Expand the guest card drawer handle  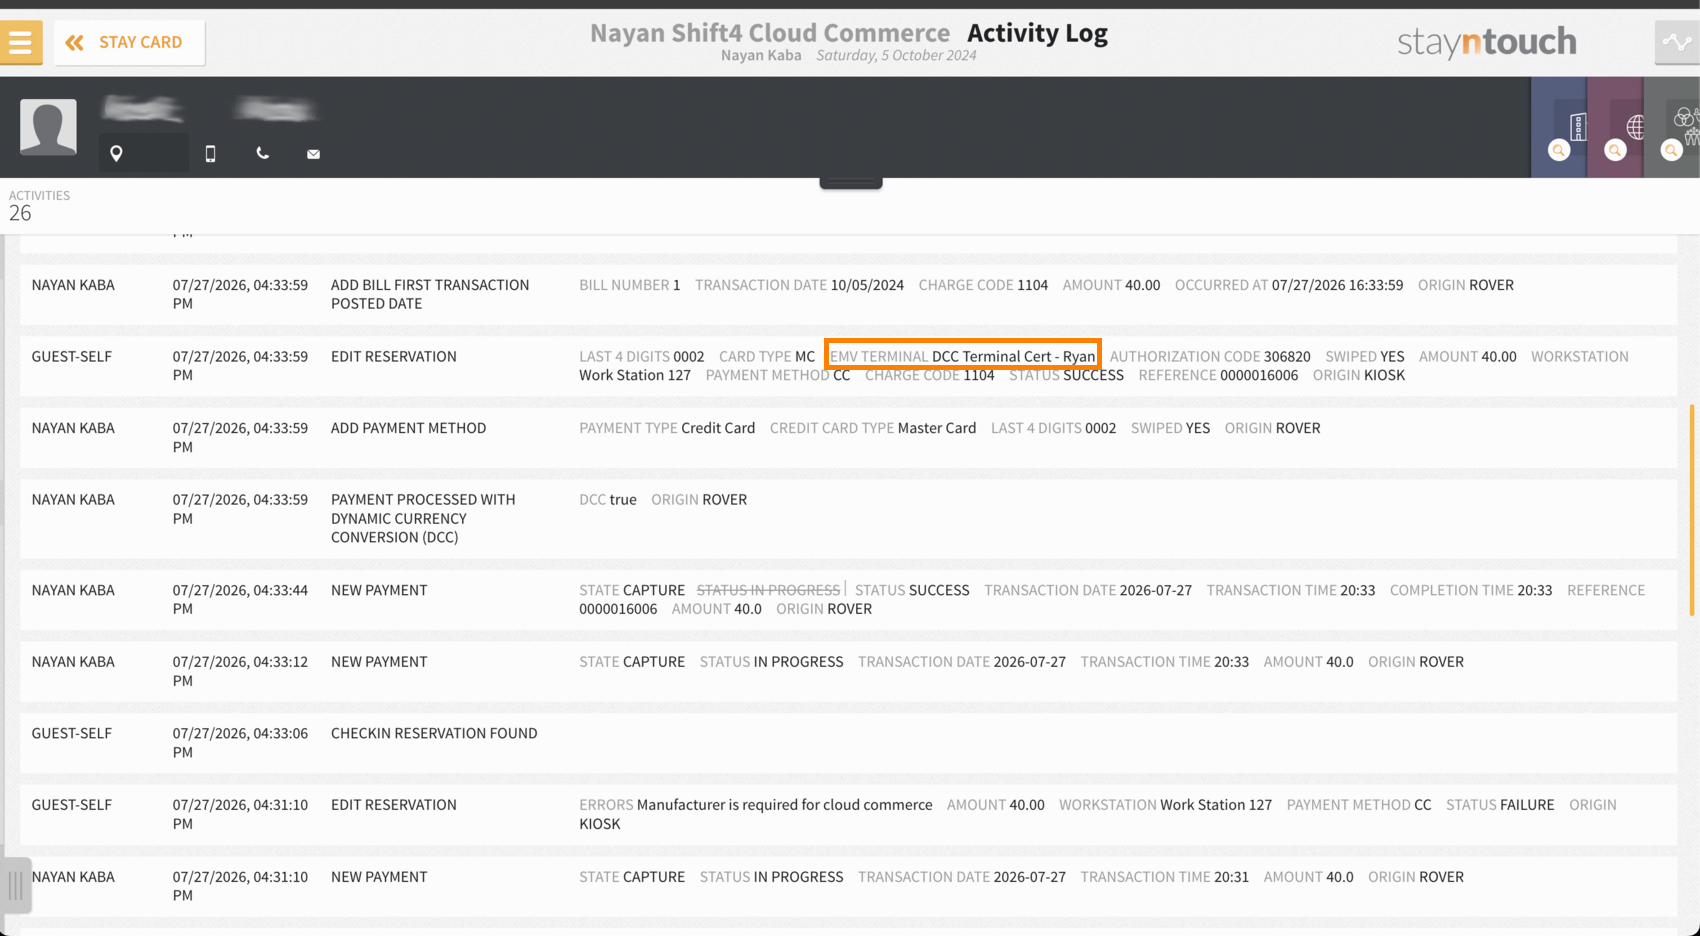(851, 183)
